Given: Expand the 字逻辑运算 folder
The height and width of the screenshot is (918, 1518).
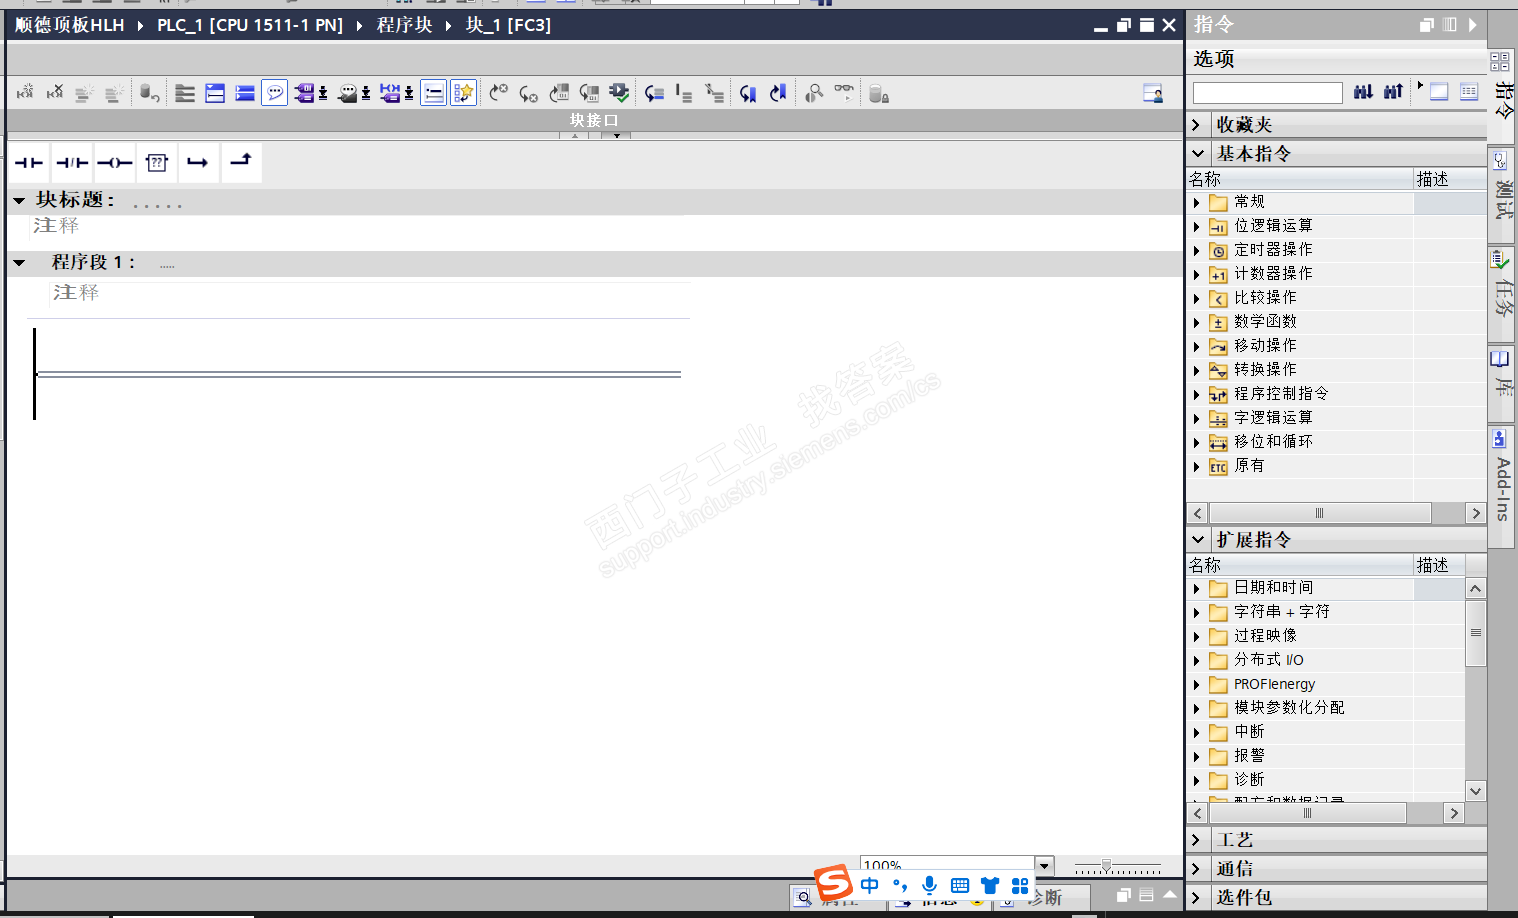Looking at the screenshot, I should 1197,418.
